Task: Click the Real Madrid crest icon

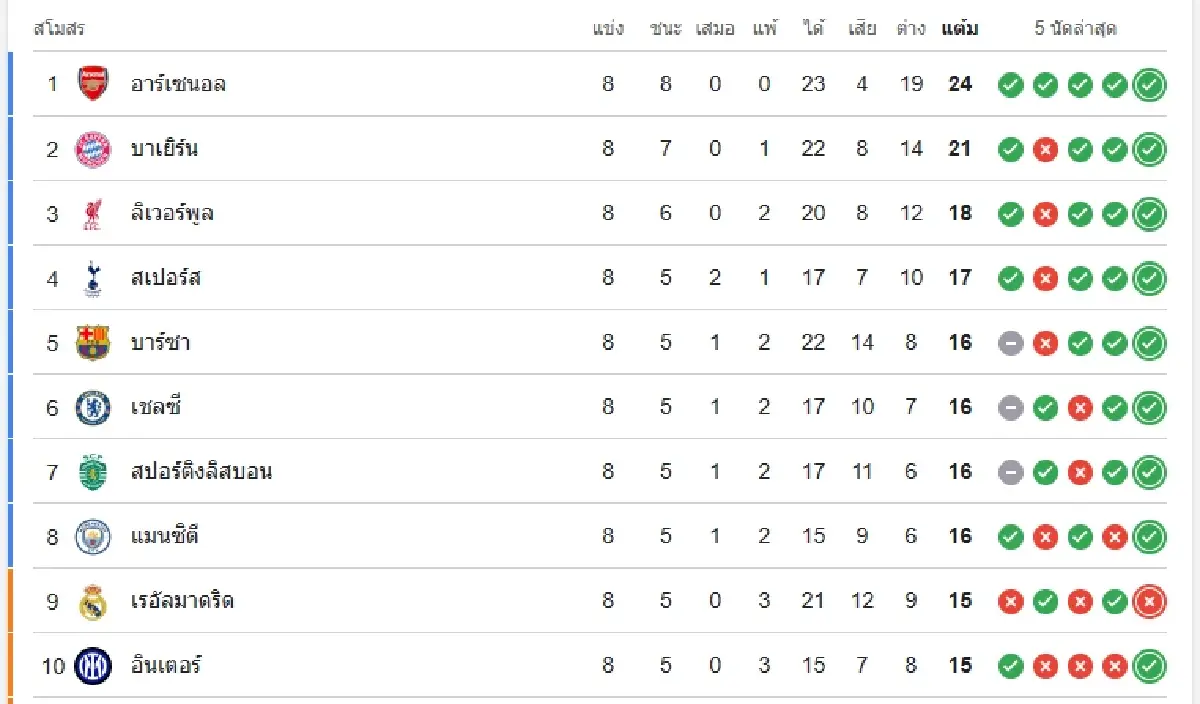Action: click(93, 601)
